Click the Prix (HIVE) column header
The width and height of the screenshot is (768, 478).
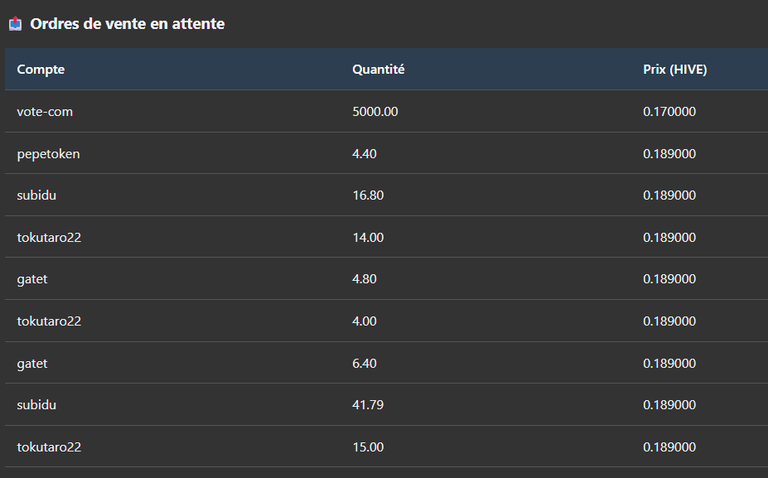[x=675, y=70]
